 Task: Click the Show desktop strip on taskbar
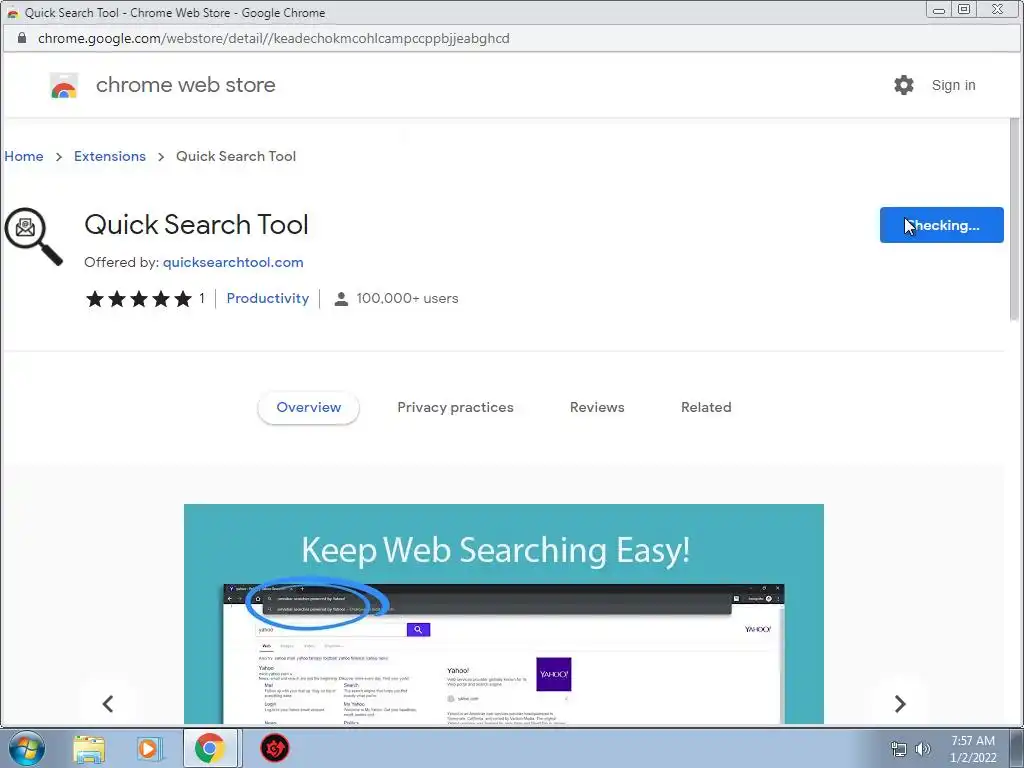click(x=1017, y=748)
